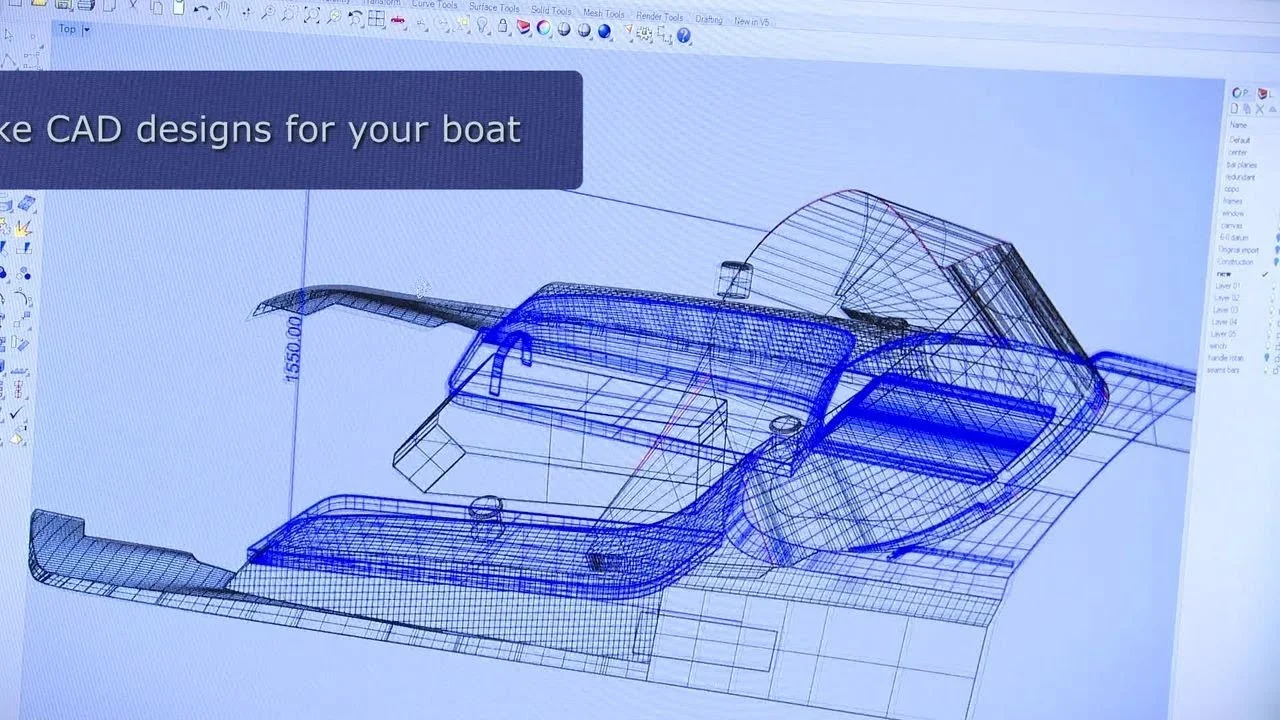Open the Render Tools tab

pyautogui.click(x=659, y=16)
